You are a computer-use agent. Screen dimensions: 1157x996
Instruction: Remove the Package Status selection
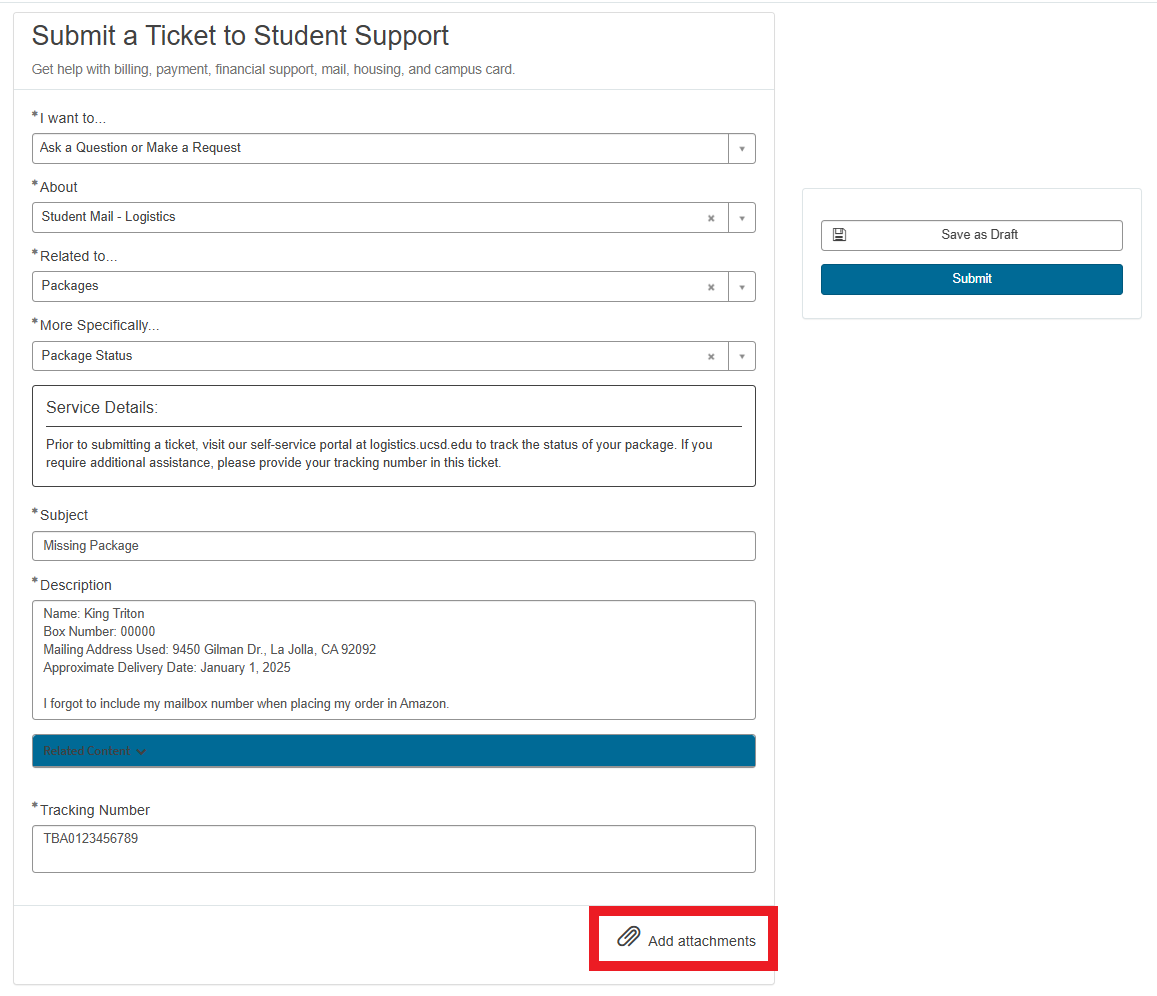(711, 357)
